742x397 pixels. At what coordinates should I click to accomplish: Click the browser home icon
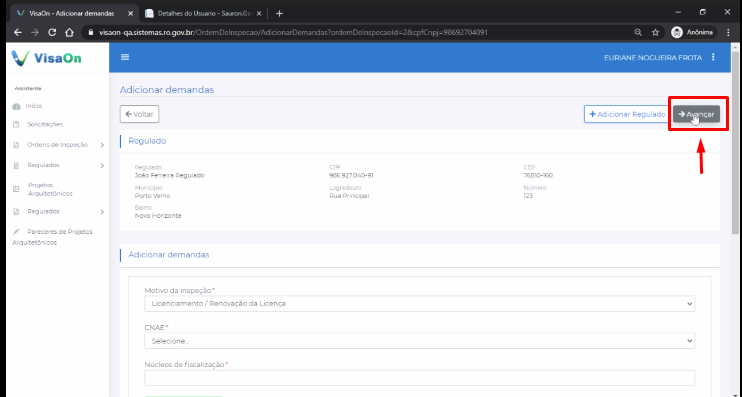tap(70, 32)
